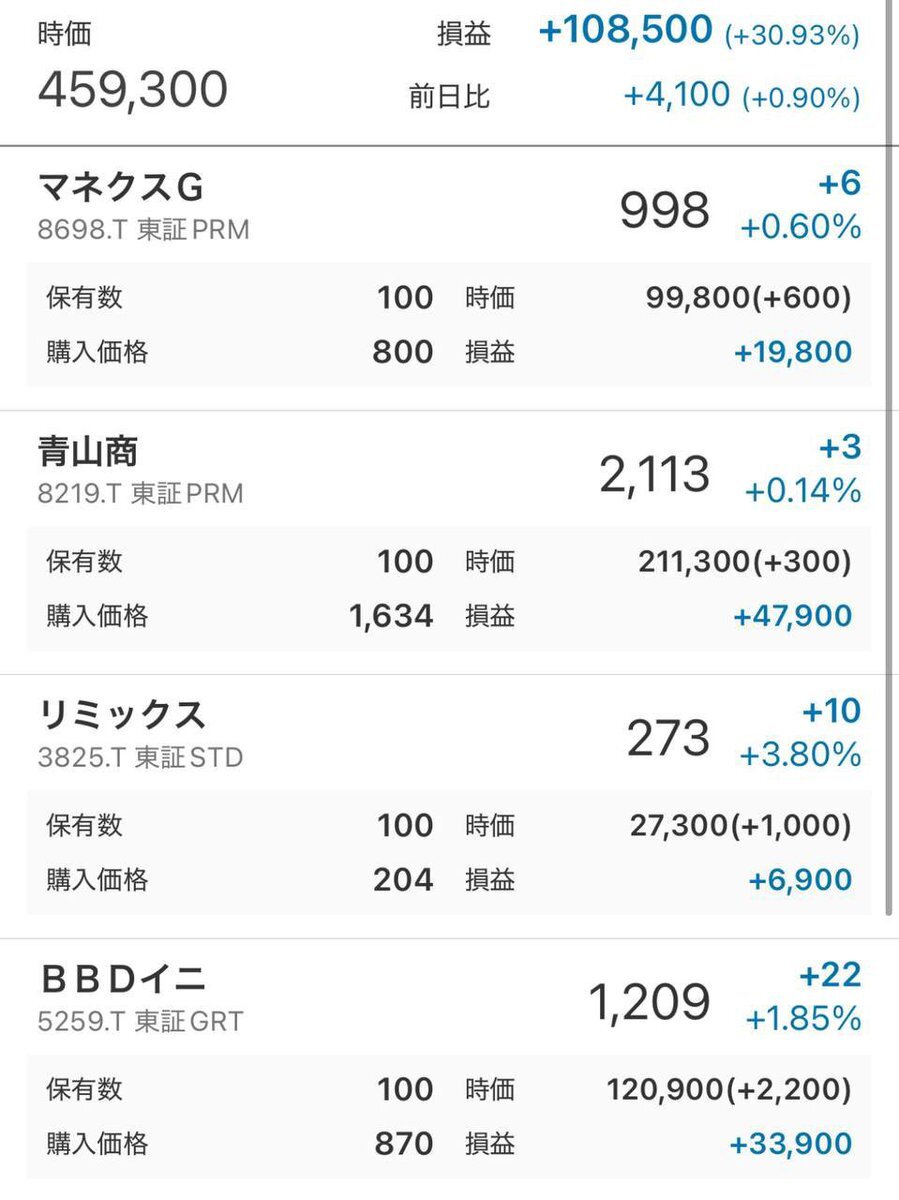The image size is (899, 1200).
Task: Tap the 8698.T 東証PRM ticker label
Action: click(144, 230)
